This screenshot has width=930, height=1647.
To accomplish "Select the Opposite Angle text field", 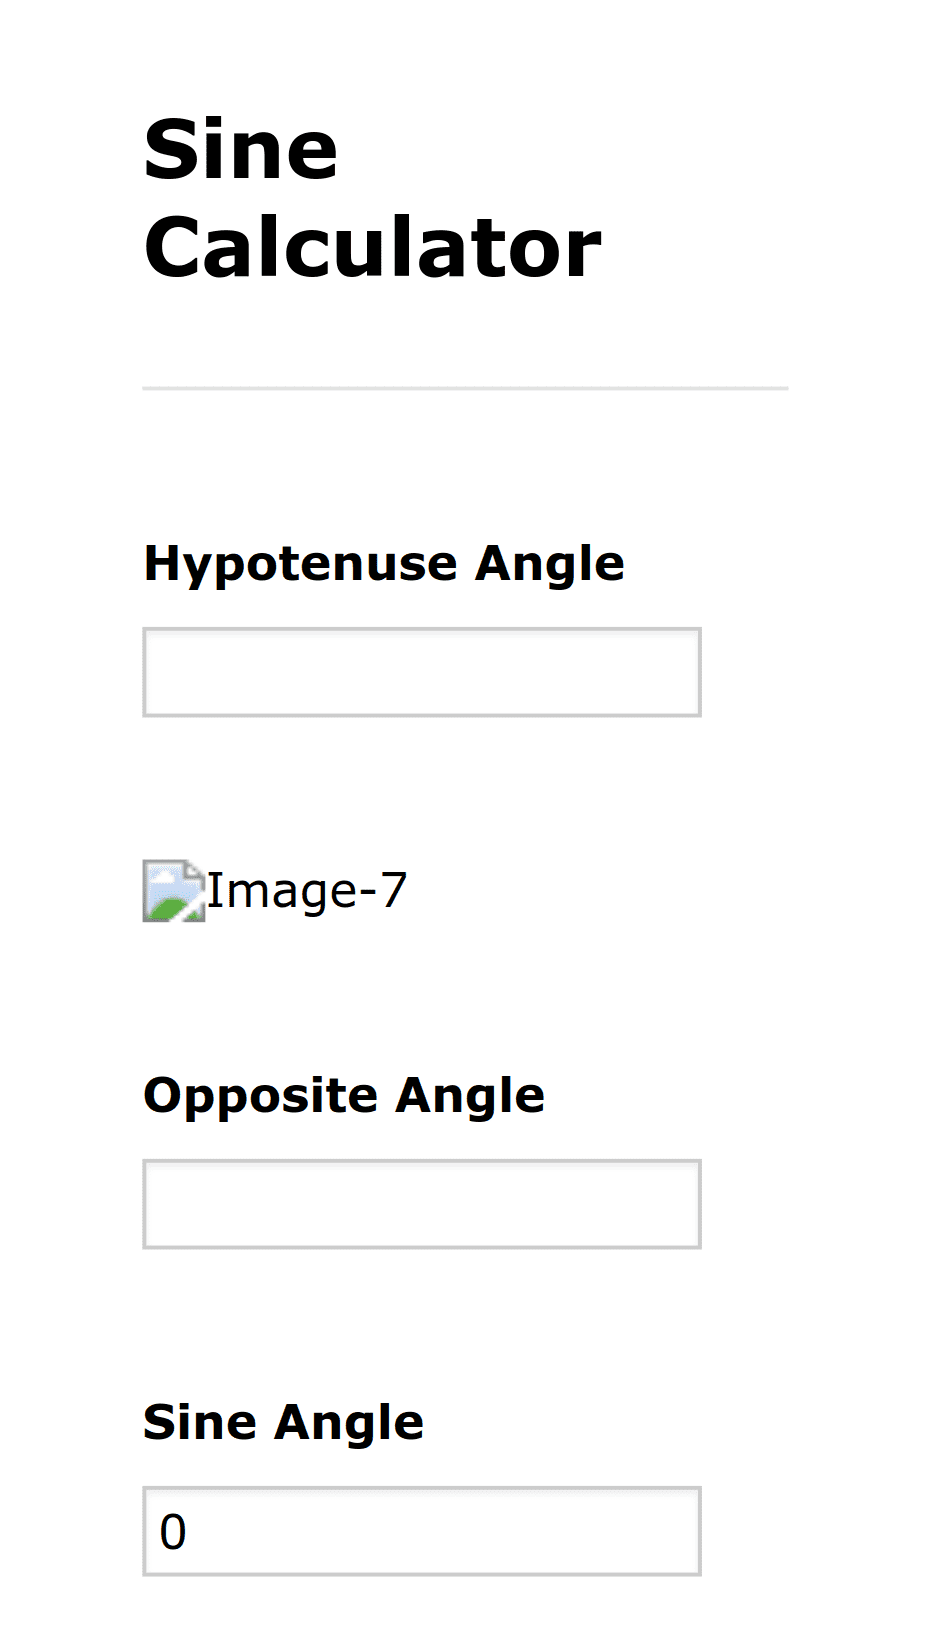I will pyautogui.click(x=421, y=1203).
